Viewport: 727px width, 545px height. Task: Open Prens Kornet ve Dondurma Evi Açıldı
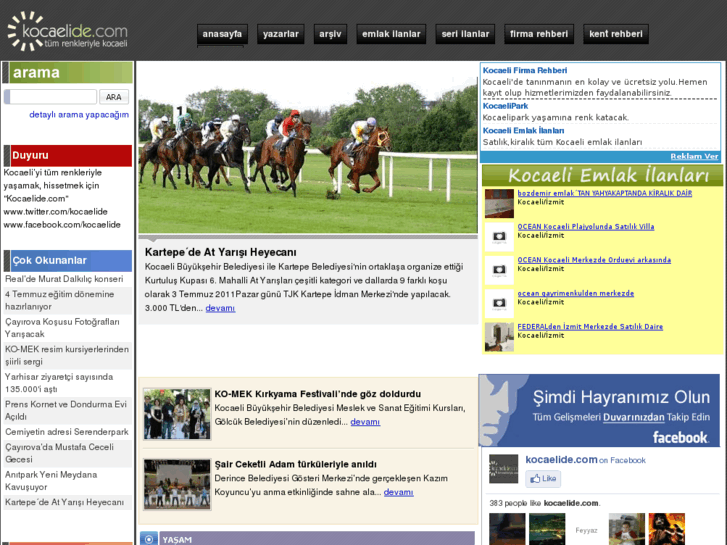66,410
